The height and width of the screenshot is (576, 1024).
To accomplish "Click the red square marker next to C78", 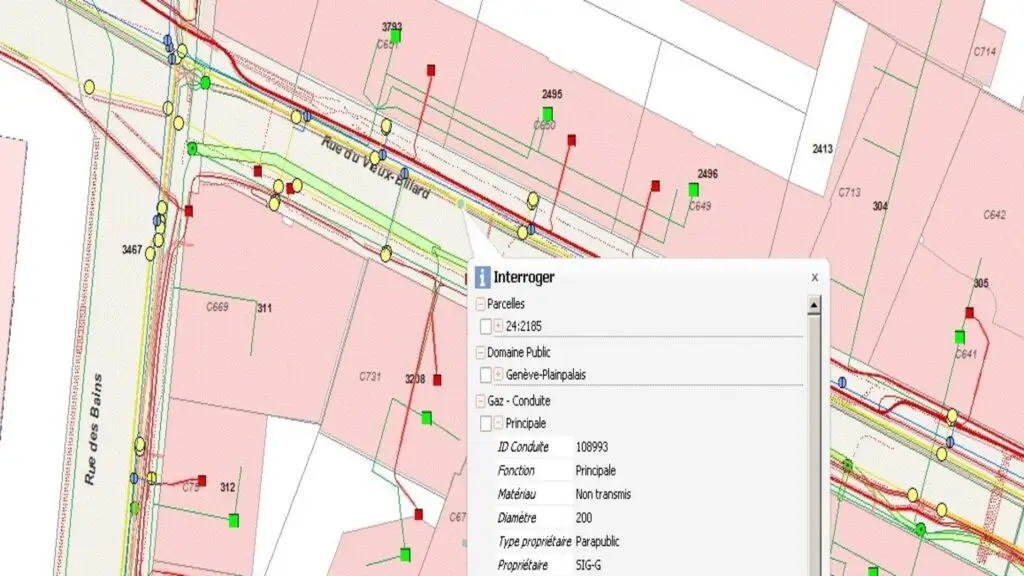I will 202,481.
